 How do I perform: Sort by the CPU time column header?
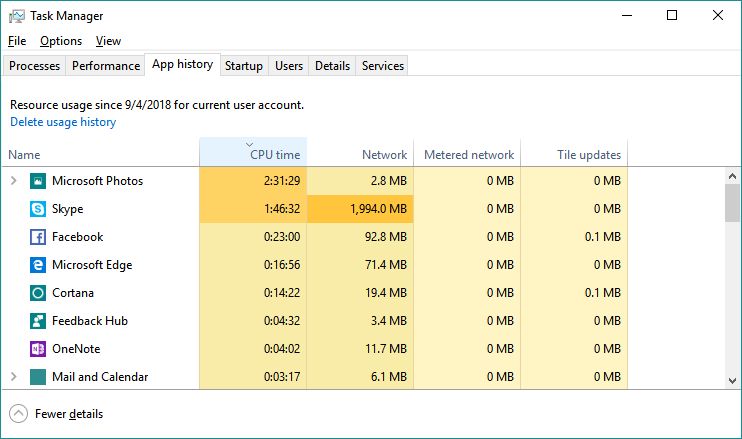pos(253,152)
